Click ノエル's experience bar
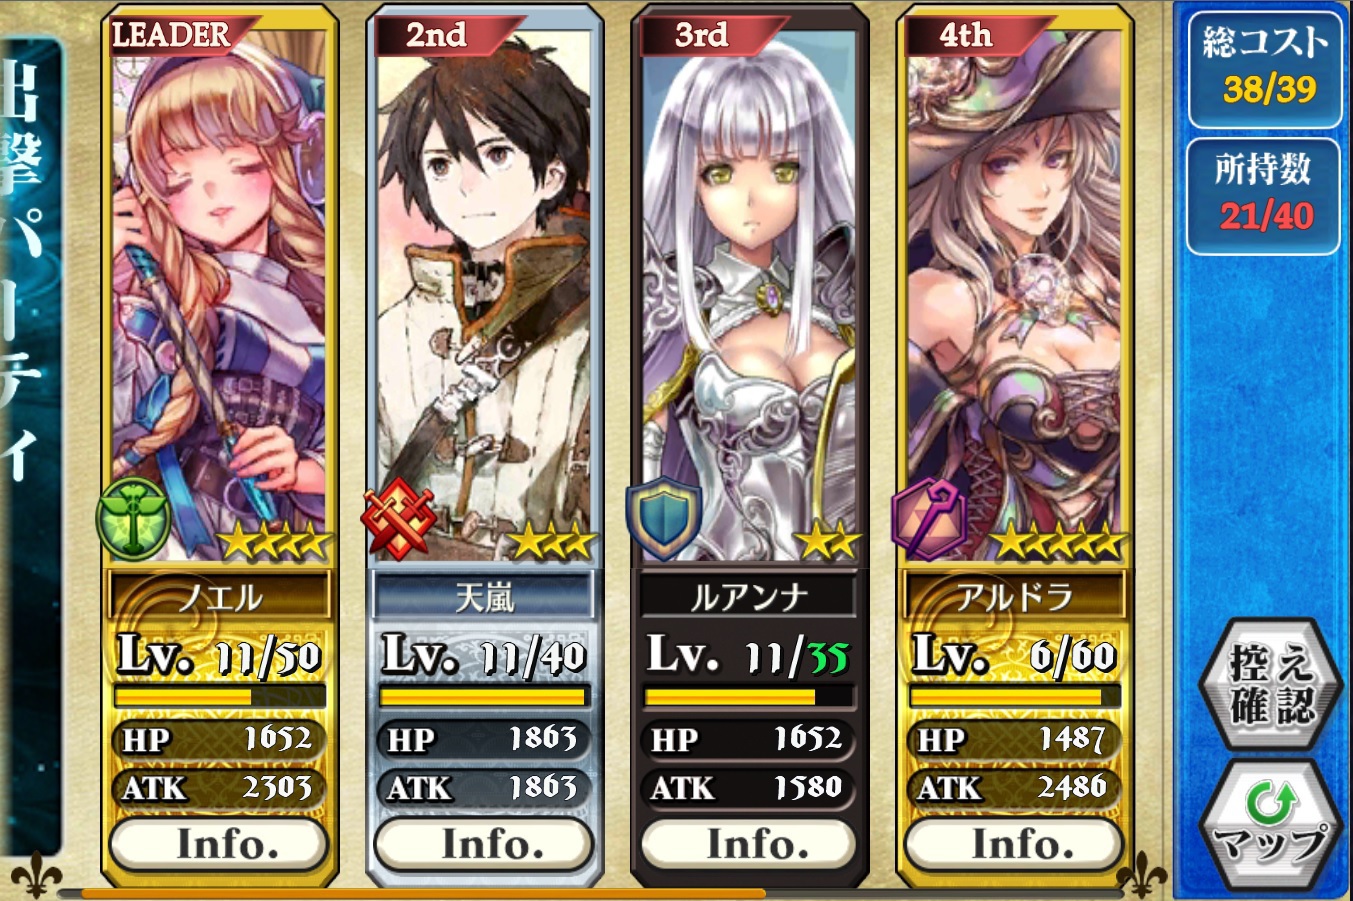Viewport: 1353px width, 901px height. pos(220,696)
